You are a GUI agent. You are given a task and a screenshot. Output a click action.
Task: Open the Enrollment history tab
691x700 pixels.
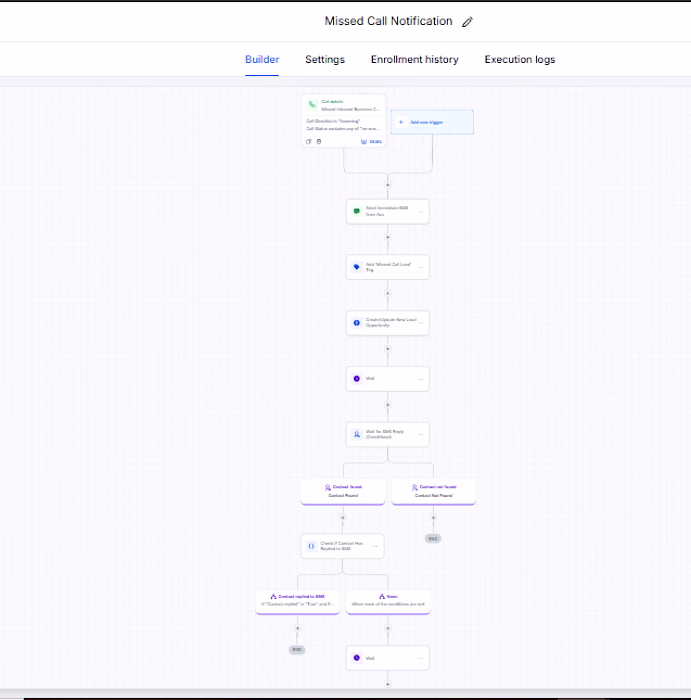pos(415,59)
